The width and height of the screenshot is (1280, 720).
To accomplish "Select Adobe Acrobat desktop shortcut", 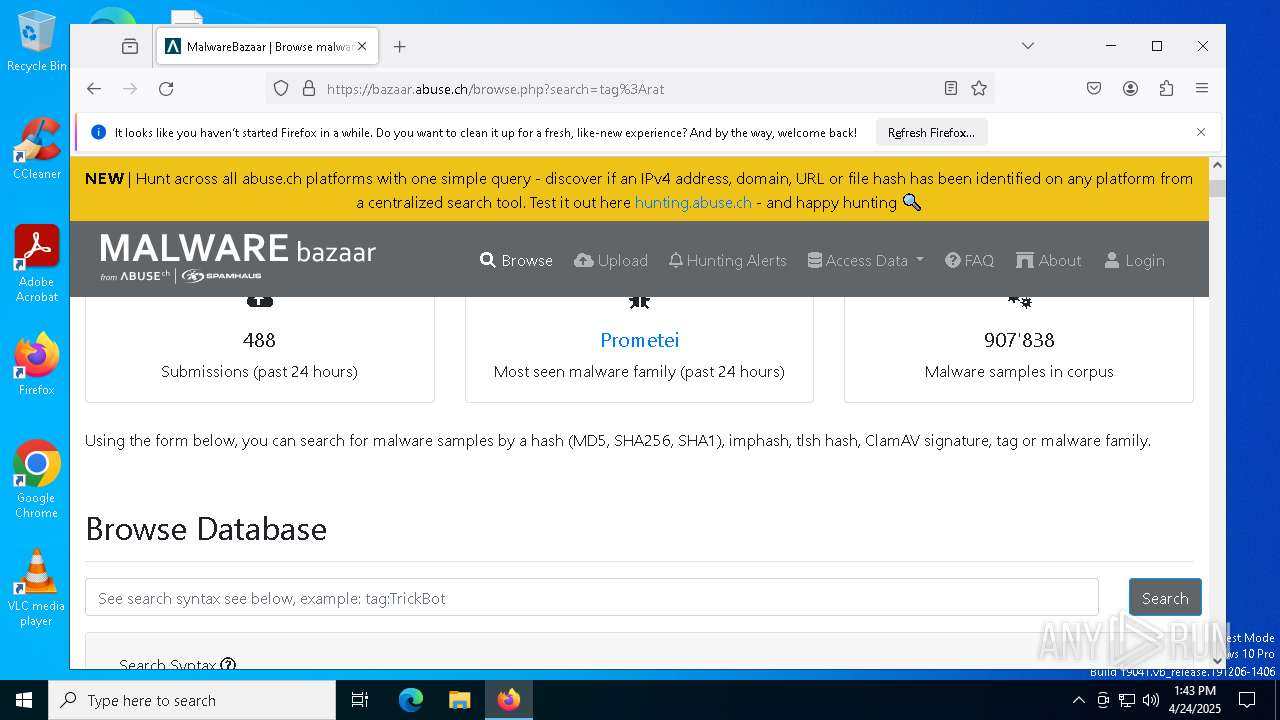I will [x=36, y=264].
